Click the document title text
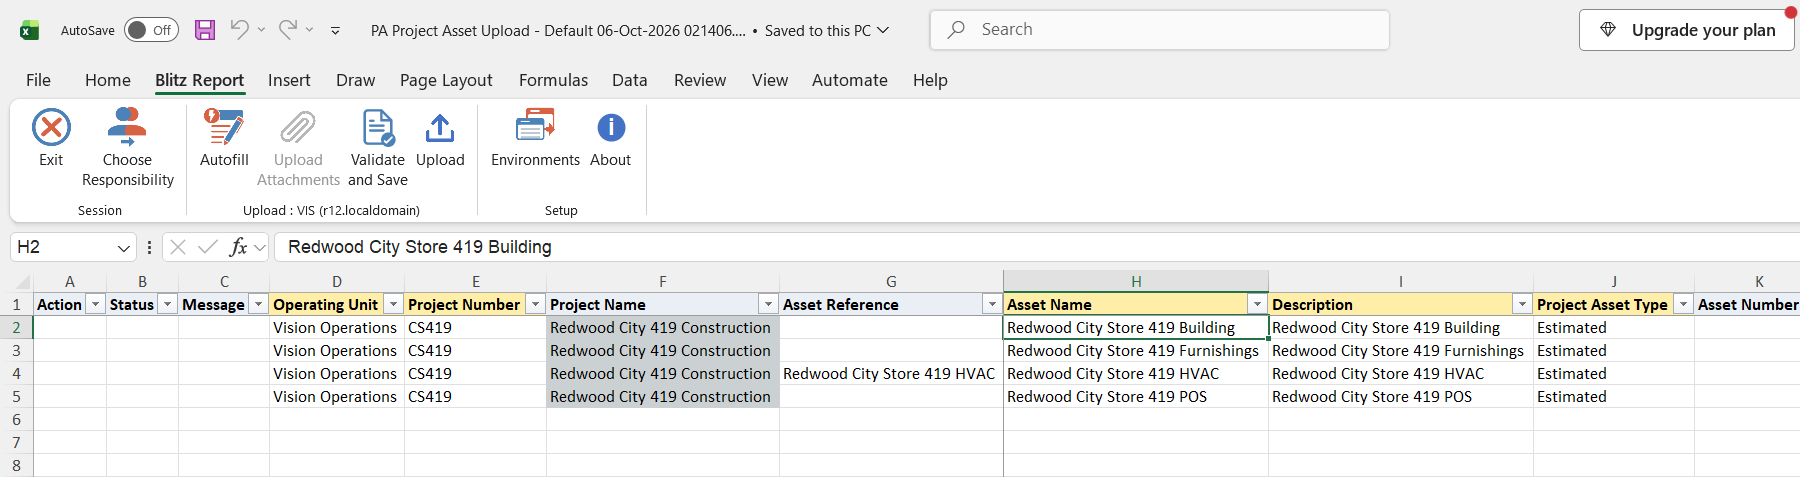 click(x=558, y=30)
